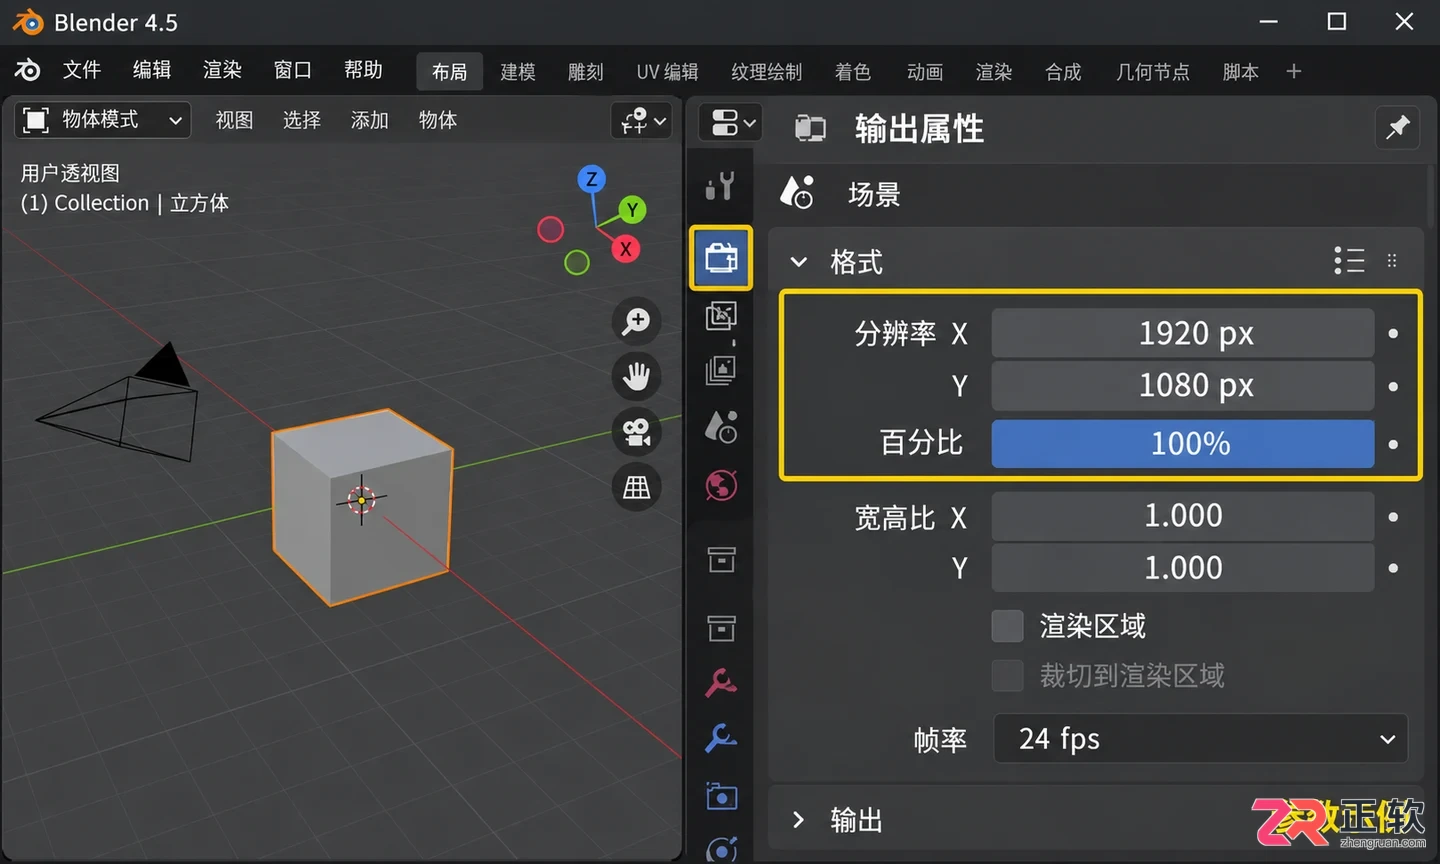Open the Output properties tab

[x=721, y=258]
